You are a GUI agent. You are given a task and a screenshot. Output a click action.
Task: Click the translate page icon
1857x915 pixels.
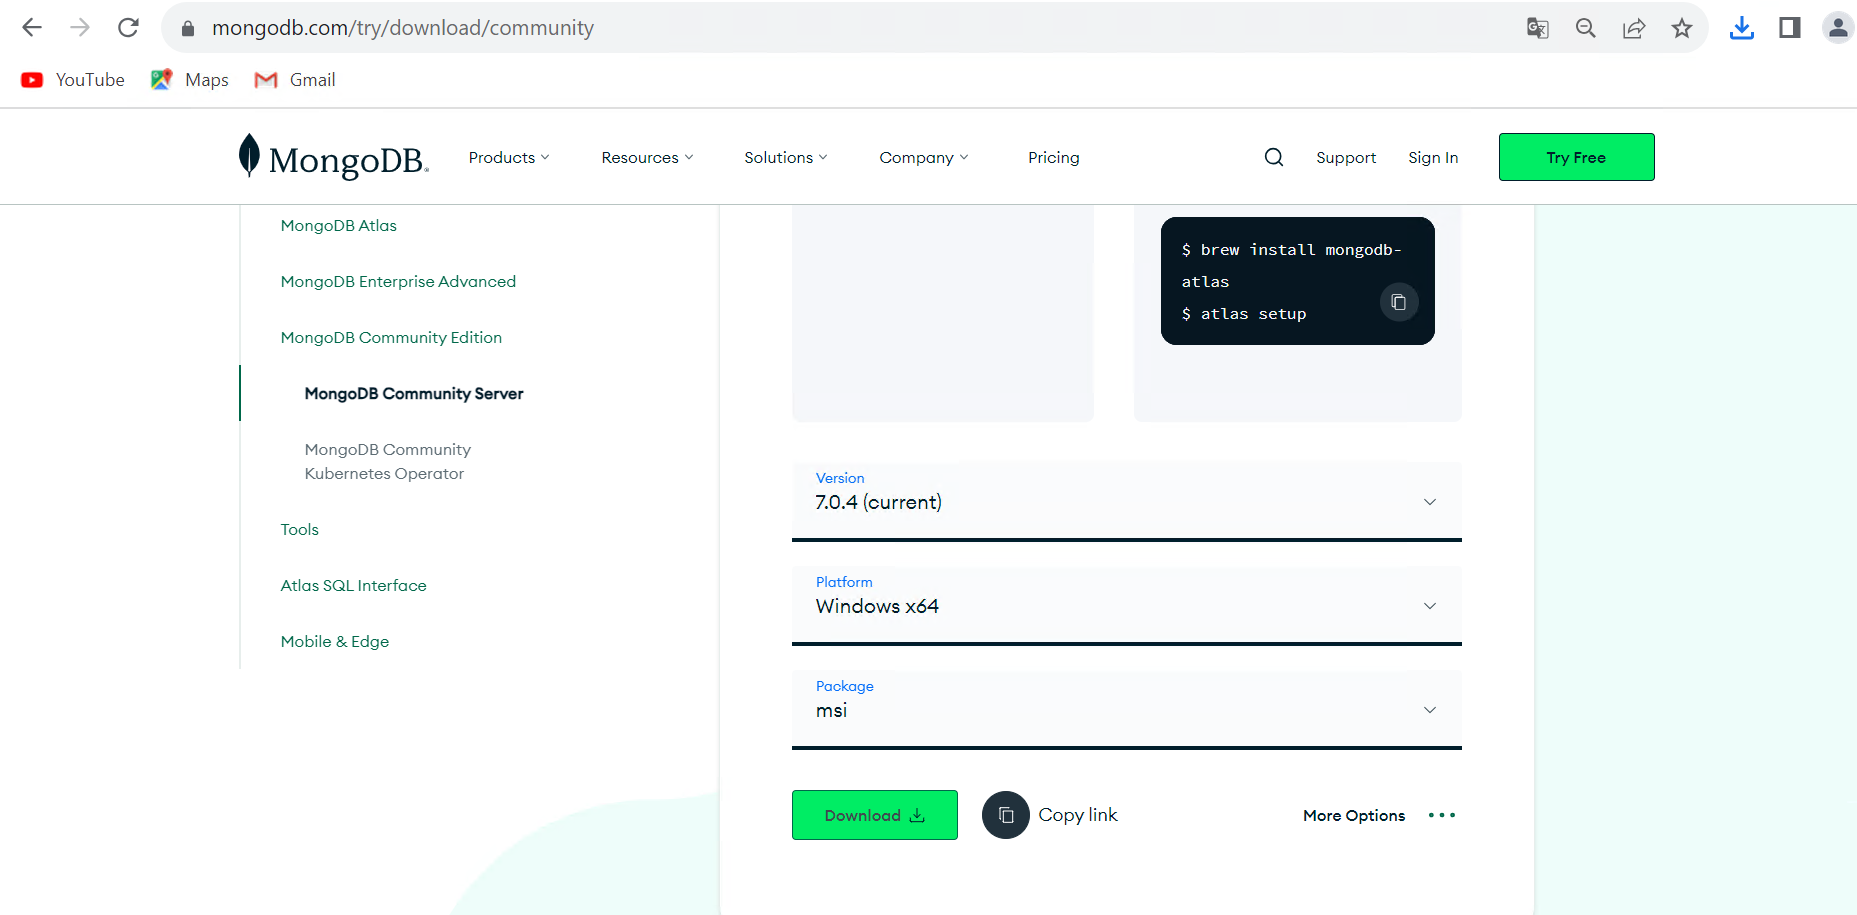[x=1537, y=28]
